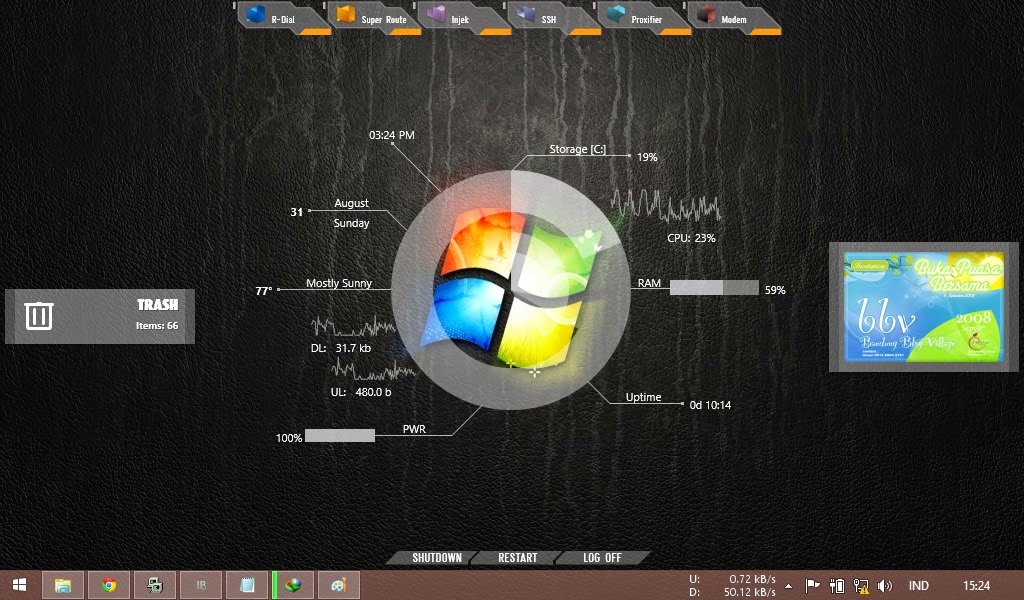
Task: Click the IND input language indicator
Action: pyautogui.click(x=918, y=586)
